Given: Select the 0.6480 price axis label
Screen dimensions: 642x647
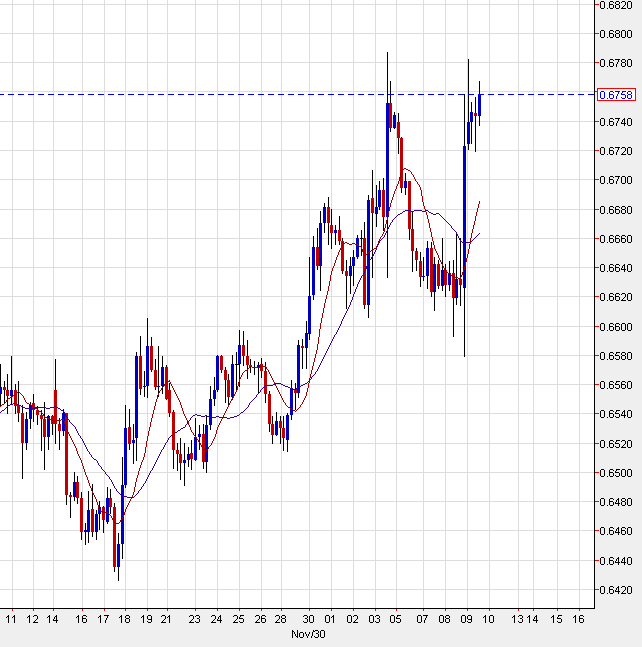Looking at the screenshot, I should click(616, 502).
